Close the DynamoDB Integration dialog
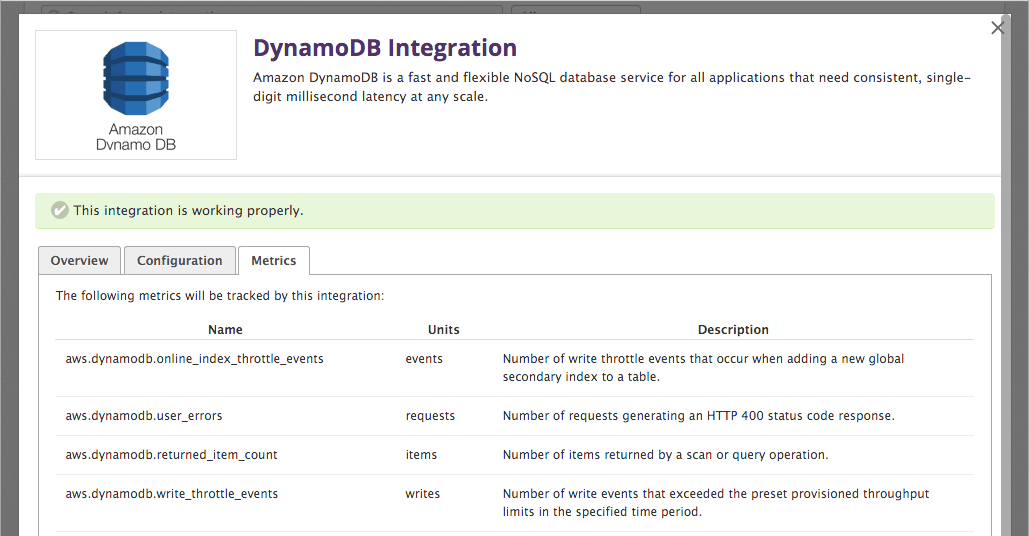Image resolution: width=1029 pixels, height=536 pixels. (997, 28)
